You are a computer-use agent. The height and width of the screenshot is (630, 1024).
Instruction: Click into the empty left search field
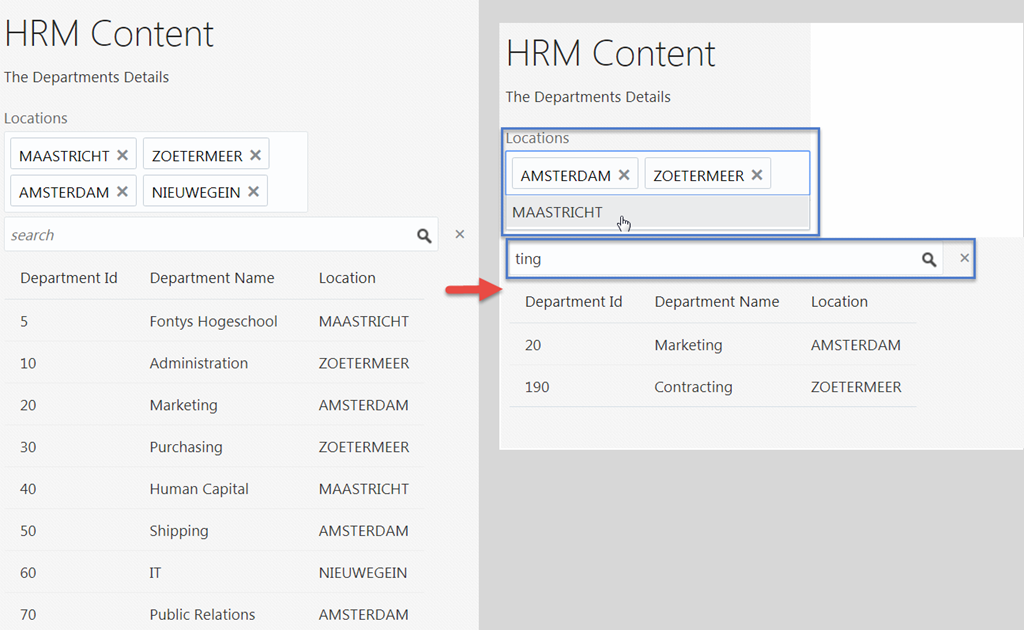[200, 235]
